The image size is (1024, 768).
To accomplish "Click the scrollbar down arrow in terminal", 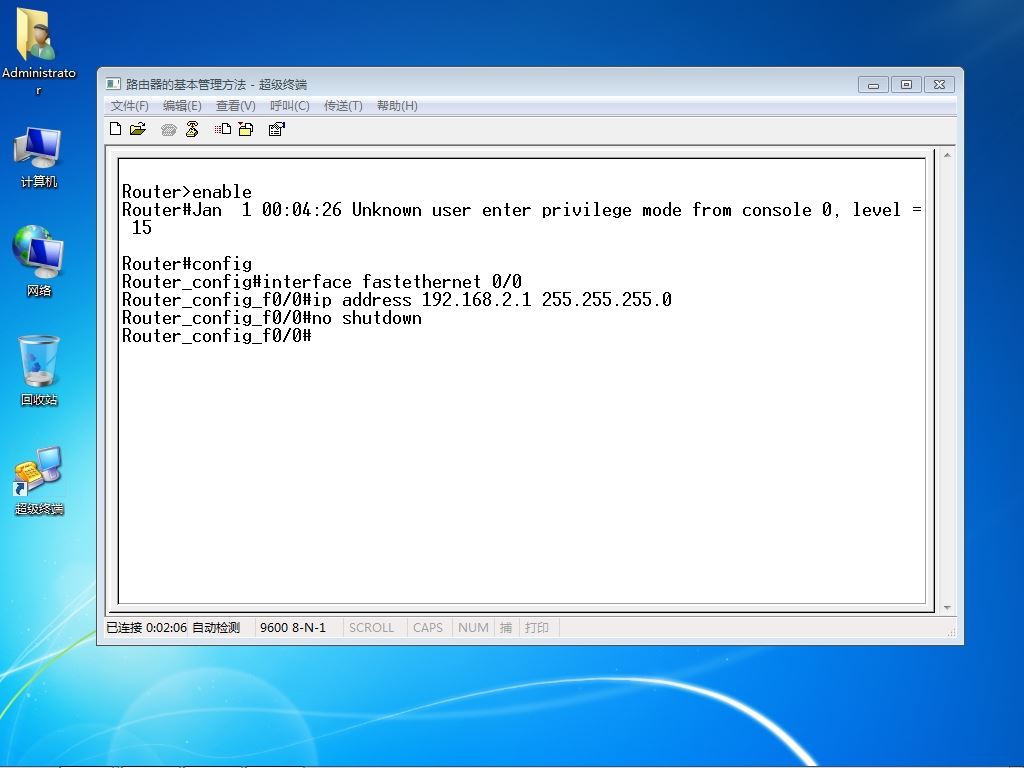I will click(947, 608).
